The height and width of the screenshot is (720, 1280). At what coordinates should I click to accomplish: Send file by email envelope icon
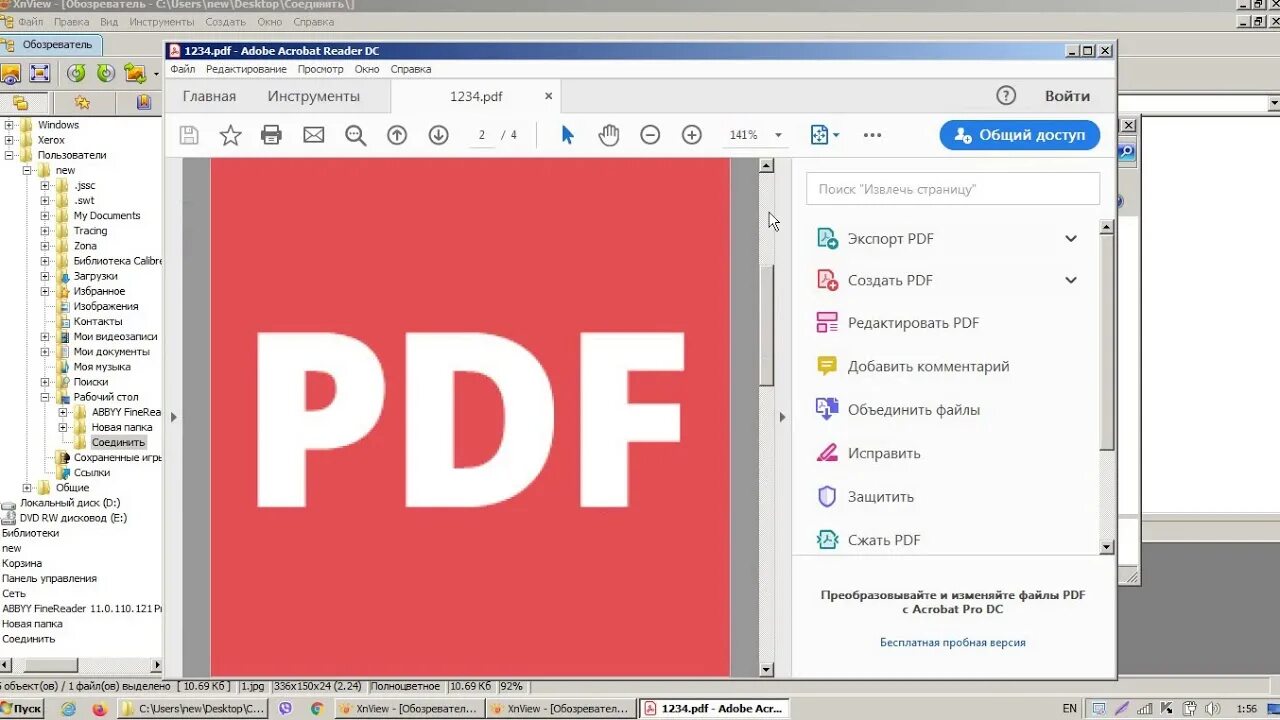click(314, 135)
